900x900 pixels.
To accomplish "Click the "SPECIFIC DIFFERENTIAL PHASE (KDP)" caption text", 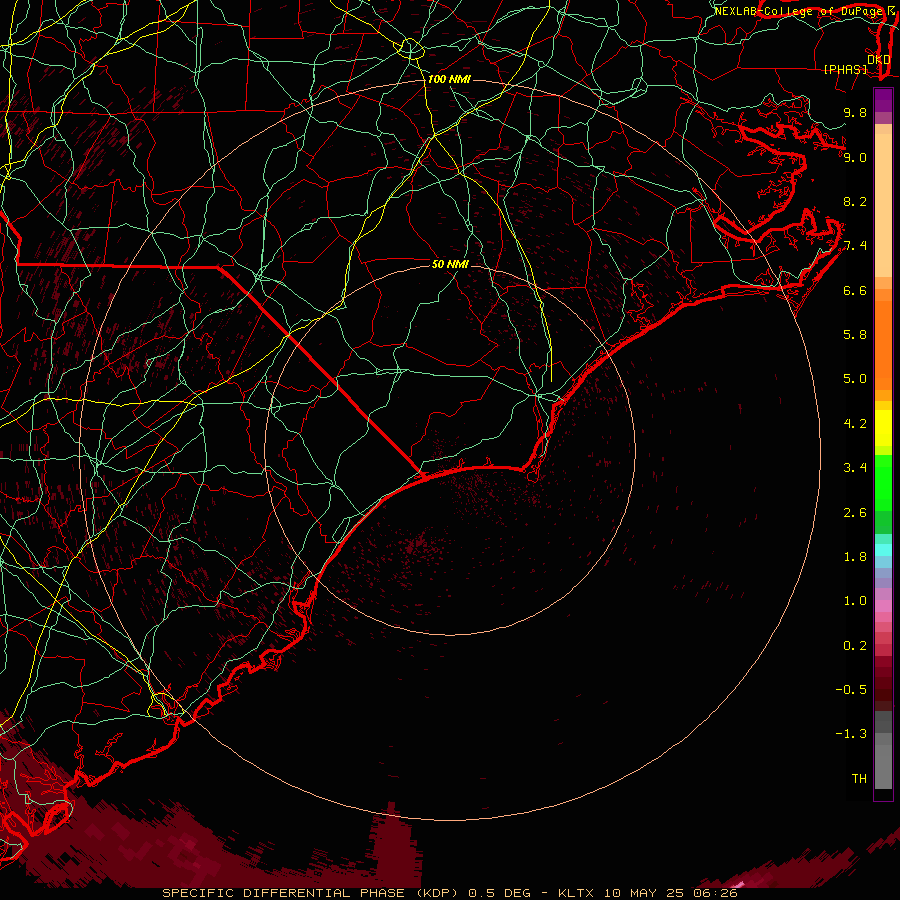I will click(x=311, y=893).
